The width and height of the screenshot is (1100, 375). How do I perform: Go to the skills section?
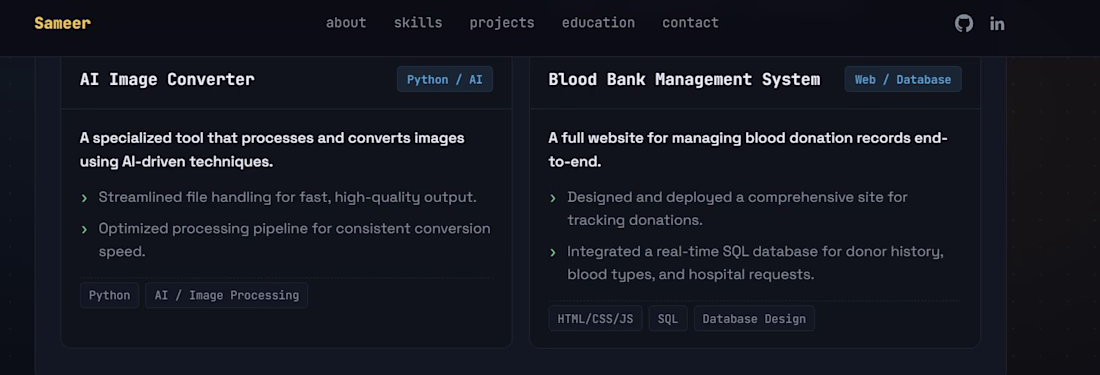[418, 22]
